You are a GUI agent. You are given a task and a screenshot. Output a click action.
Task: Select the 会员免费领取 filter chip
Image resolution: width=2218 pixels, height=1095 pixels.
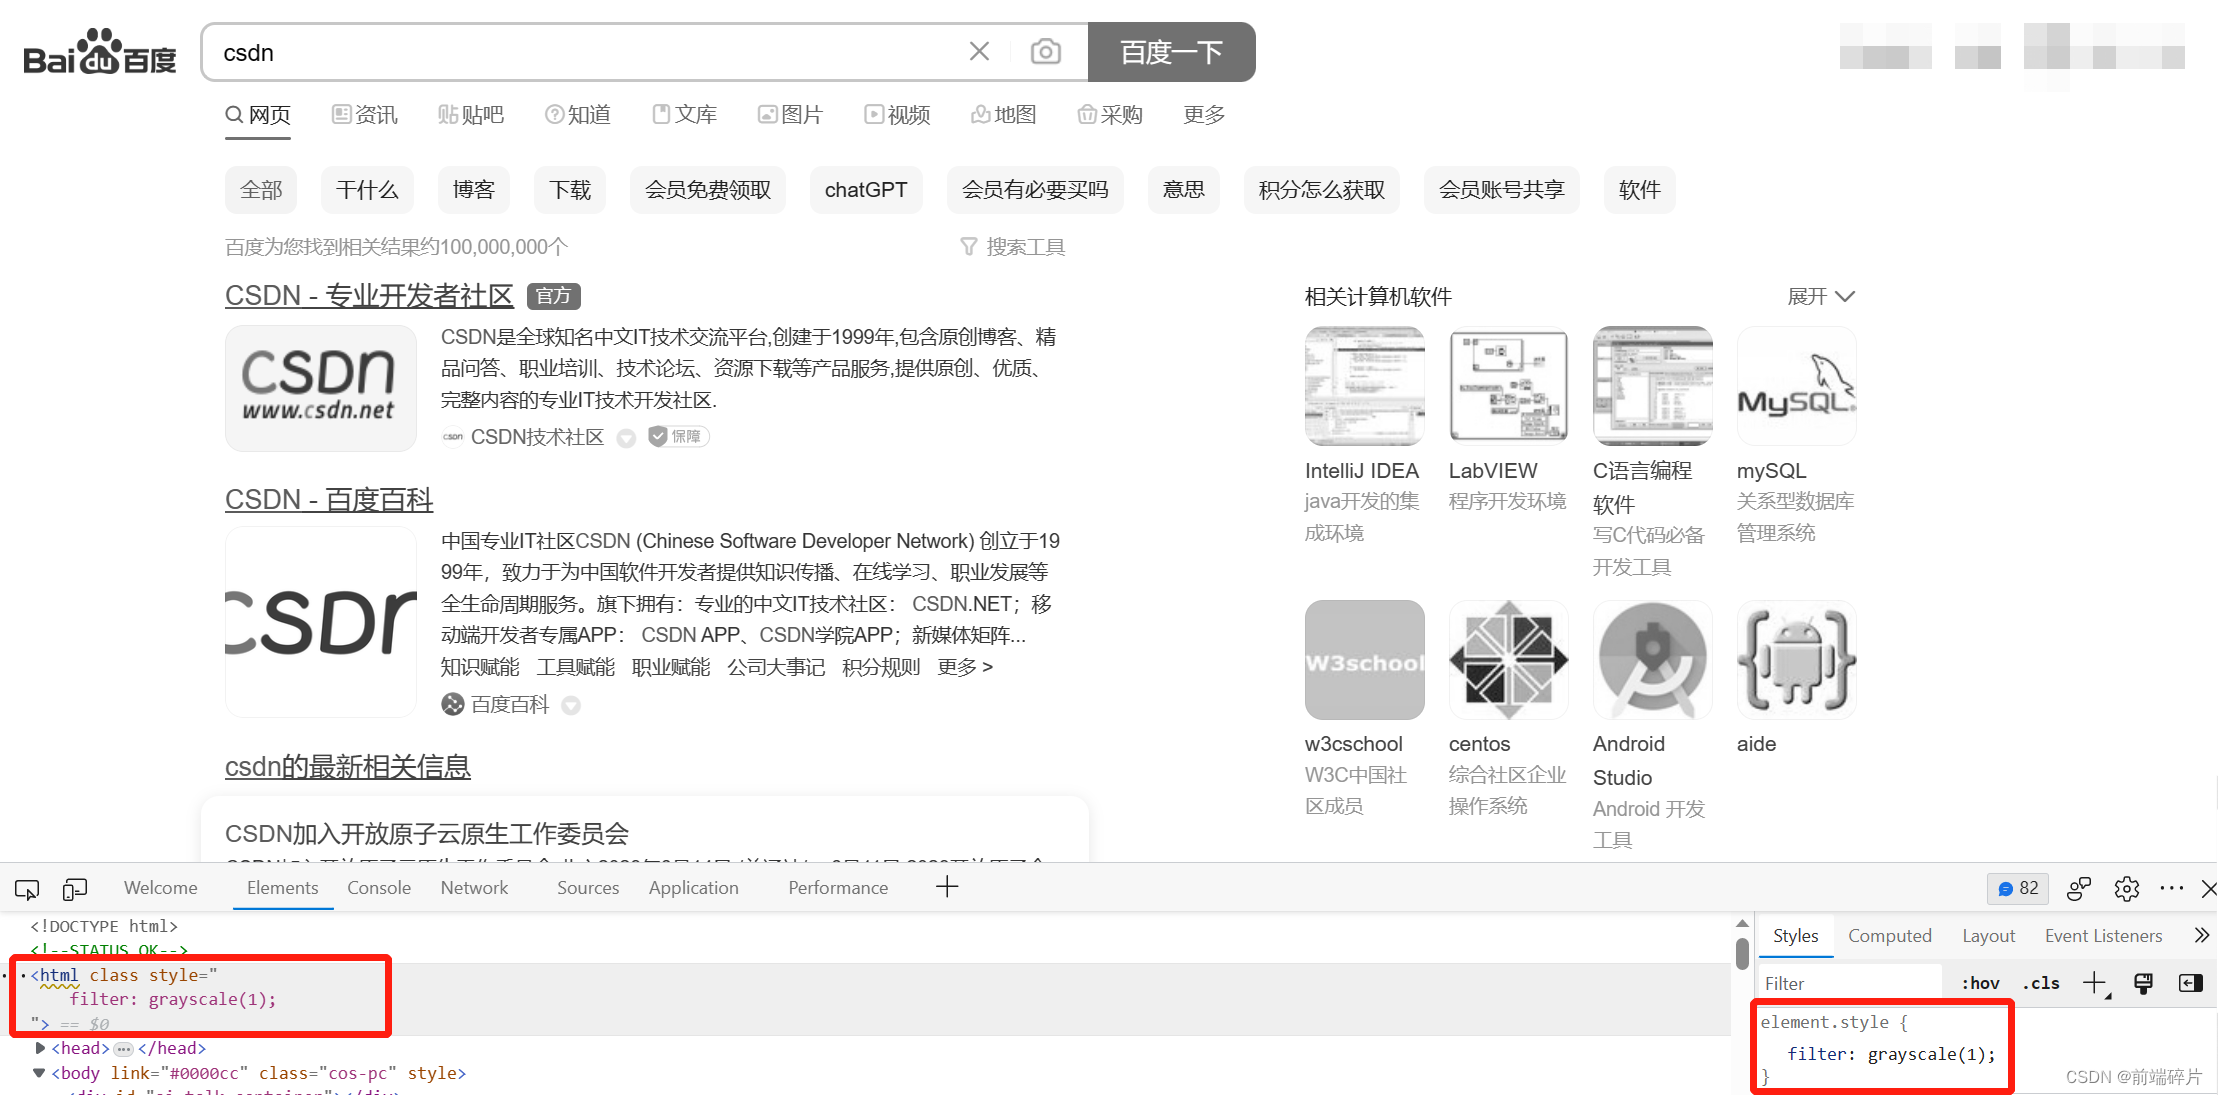coord(708,190)
